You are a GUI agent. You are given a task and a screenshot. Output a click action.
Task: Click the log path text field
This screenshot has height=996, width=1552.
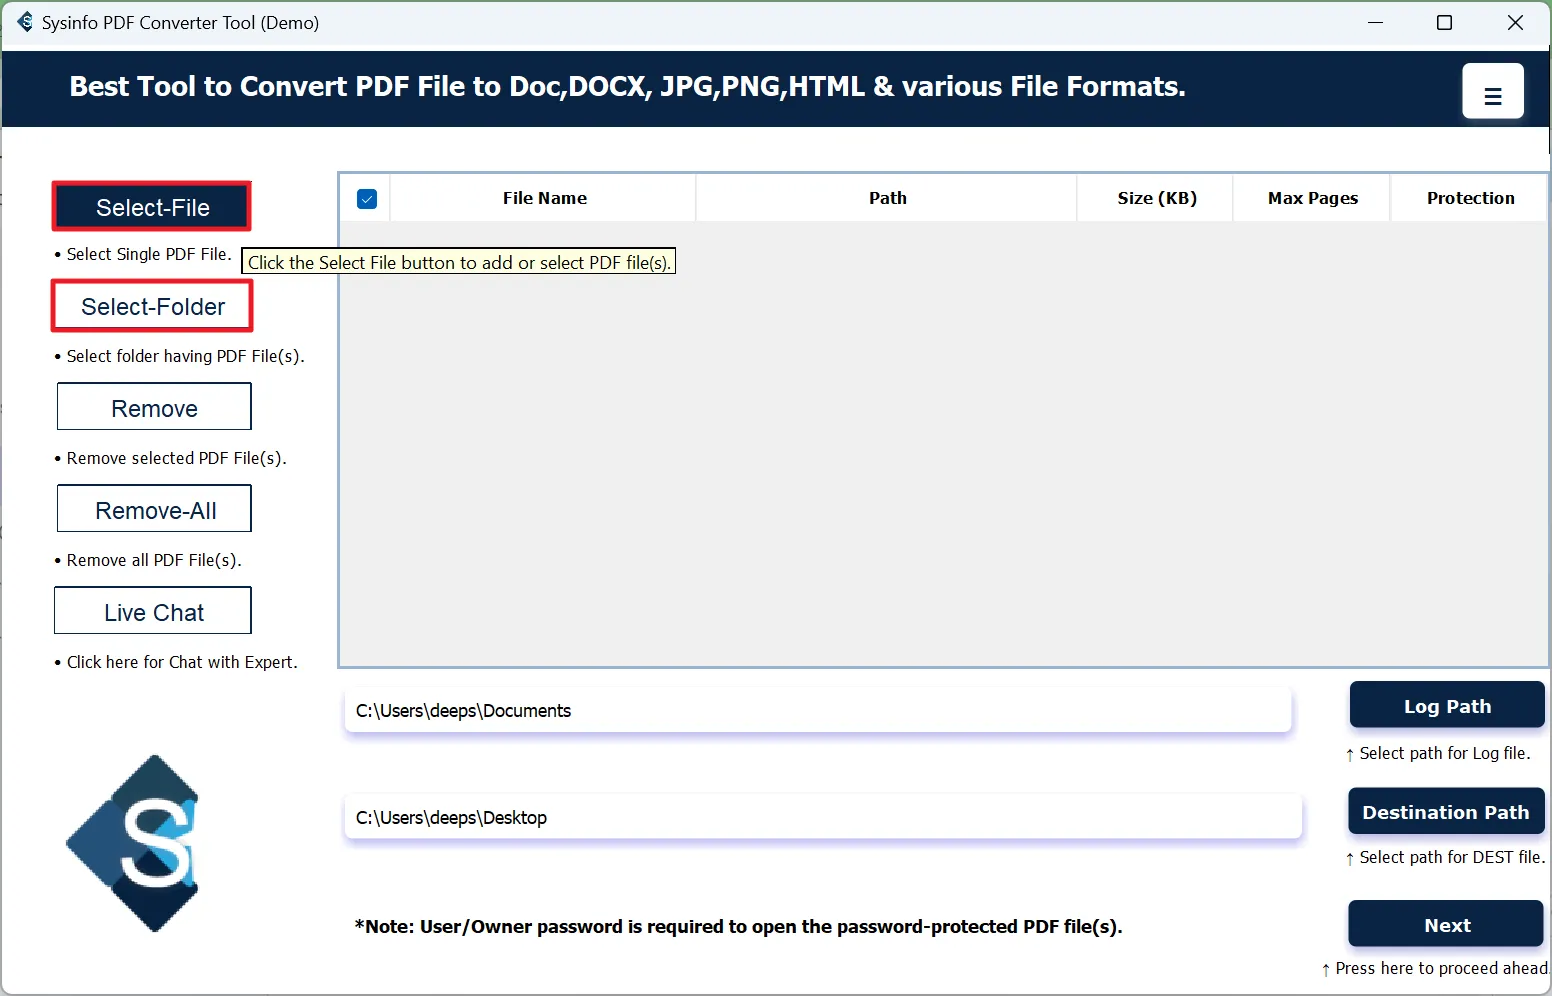(x=817, y=711)
